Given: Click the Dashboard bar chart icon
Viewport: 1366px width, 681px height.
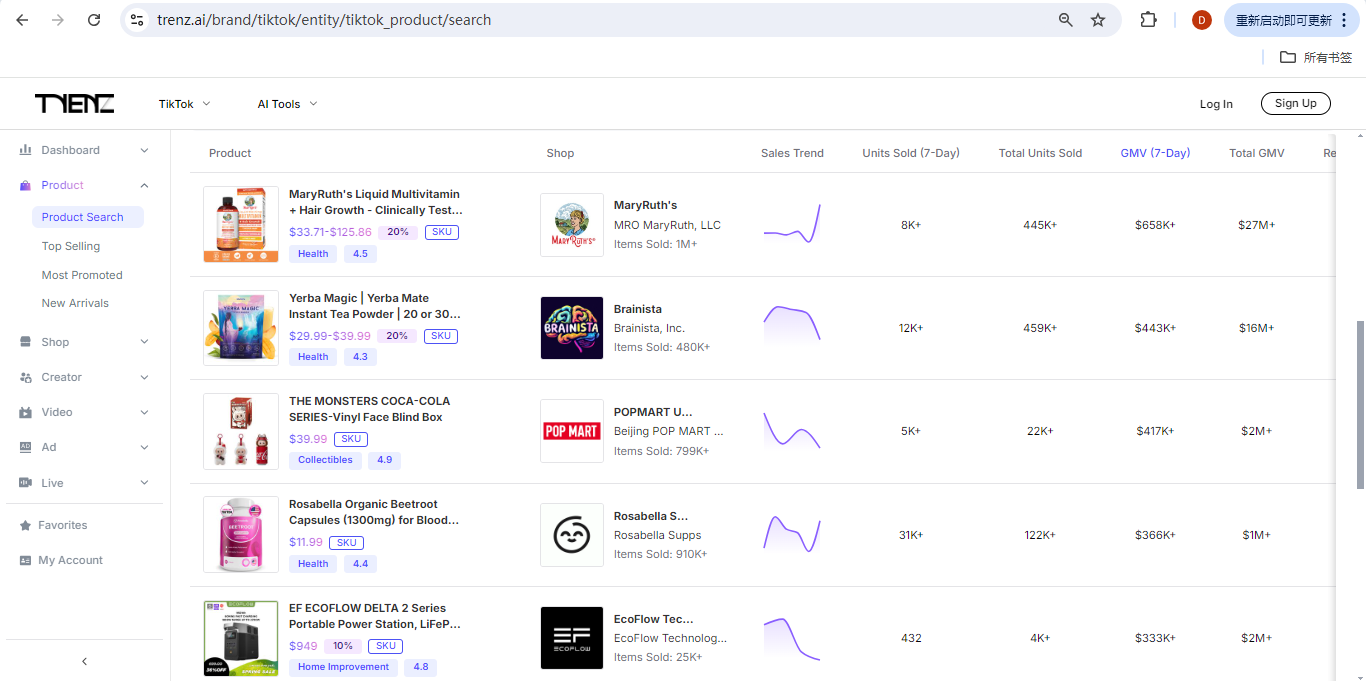Looking at the screenshot, I should (x=26, y=150).
